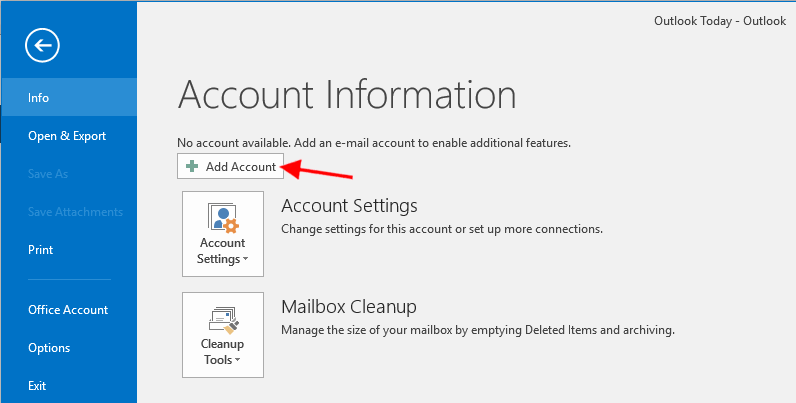
Task: Click the 'No account available' message text
Action: click(x=374, y=143)
